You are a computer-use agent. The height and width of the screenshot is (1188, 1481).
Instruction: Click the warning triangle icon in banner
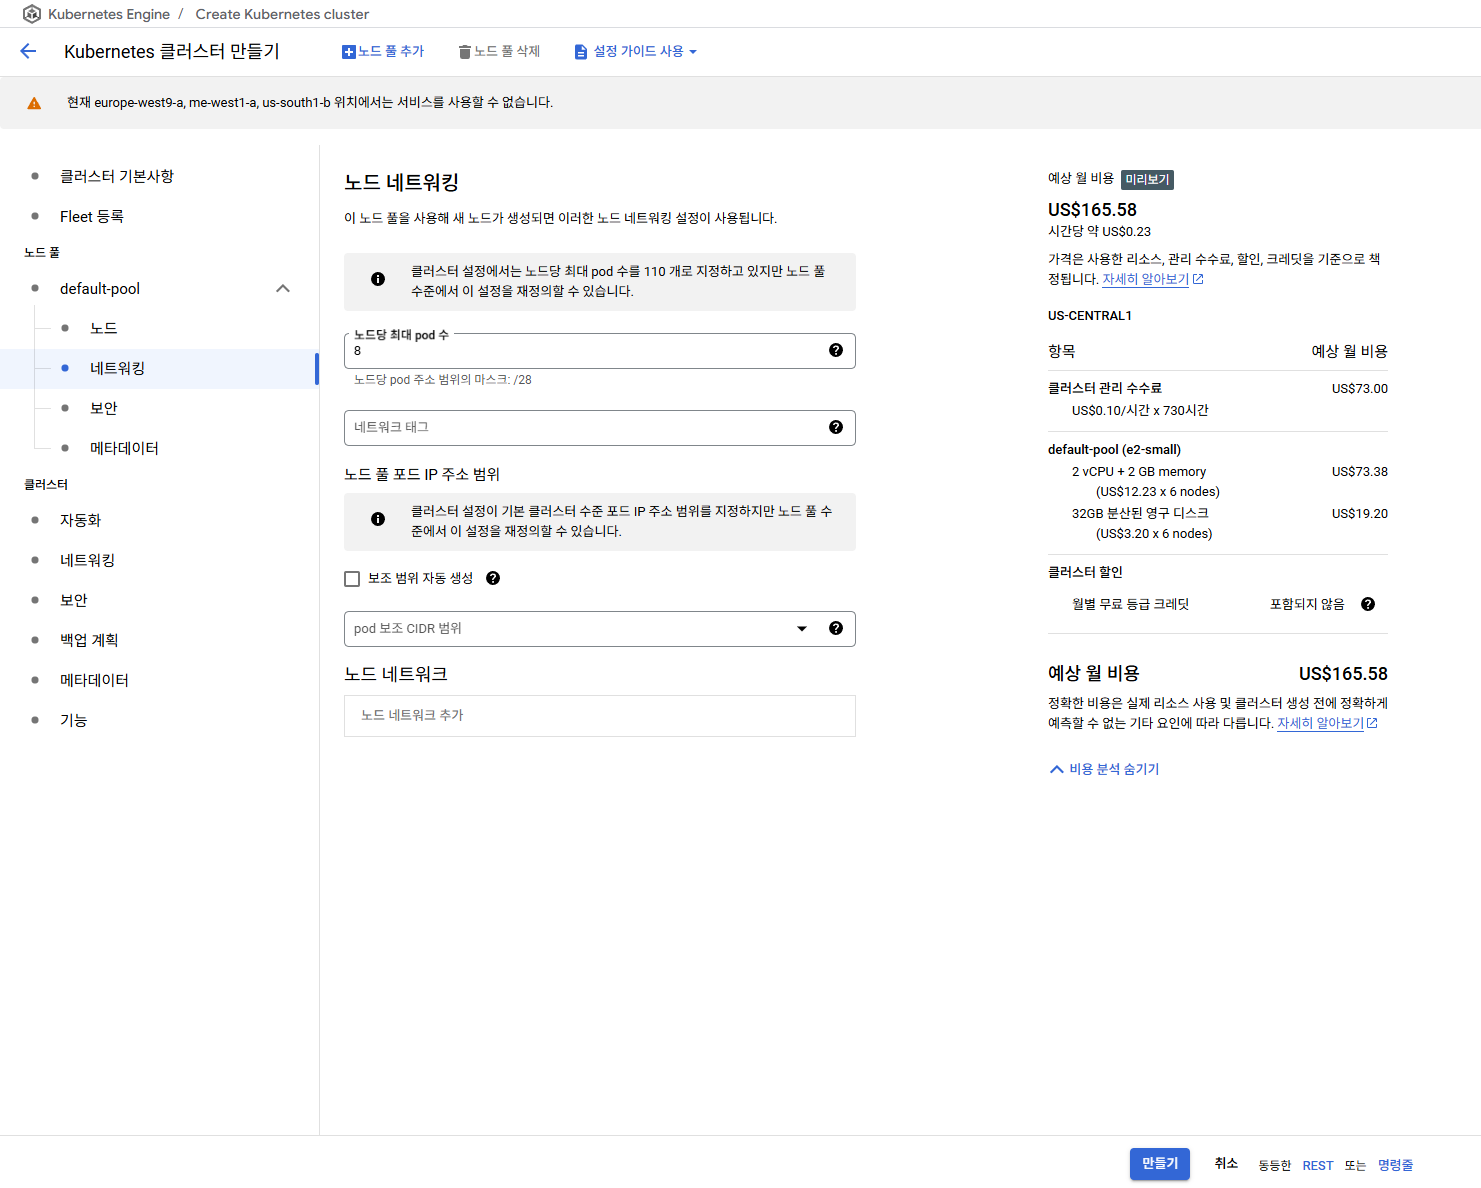[x=34, y=103]
